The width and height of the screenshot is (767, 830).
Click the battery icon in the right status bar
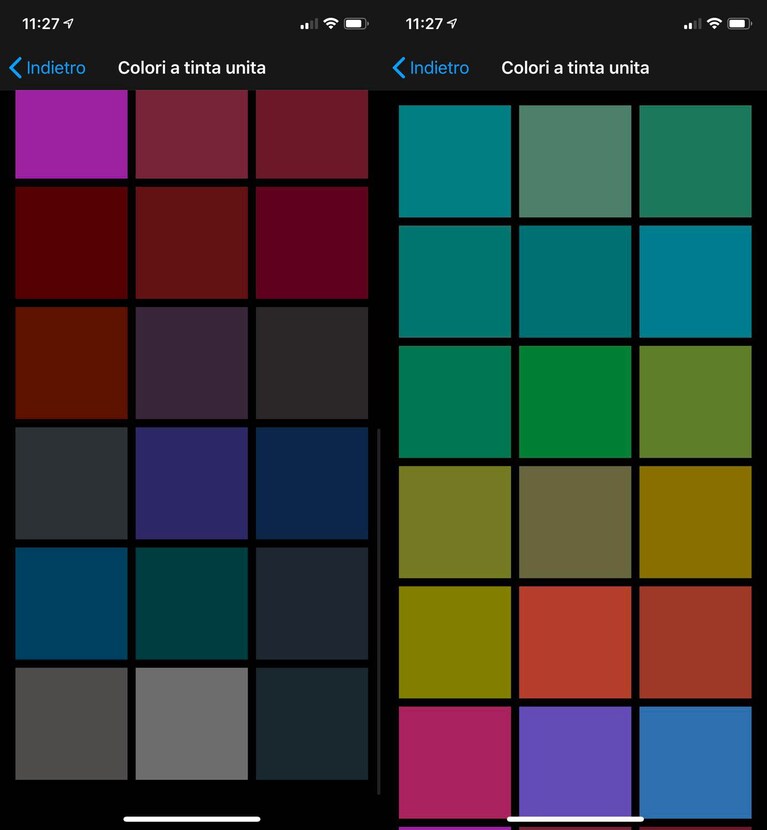click(x=739, y=24)
